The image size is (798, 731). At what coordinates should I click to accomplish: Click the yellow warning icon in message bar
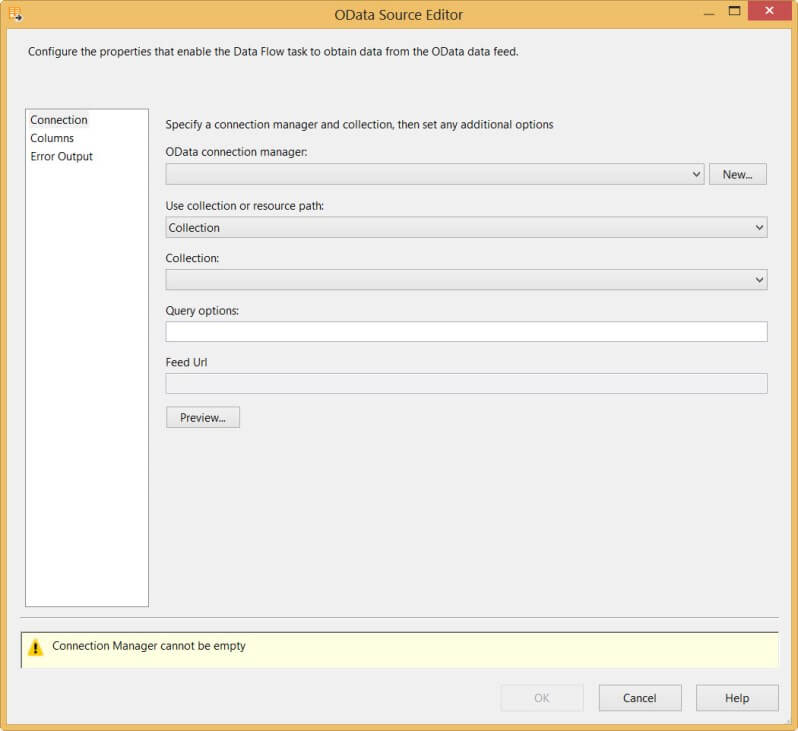click(35, 648)
